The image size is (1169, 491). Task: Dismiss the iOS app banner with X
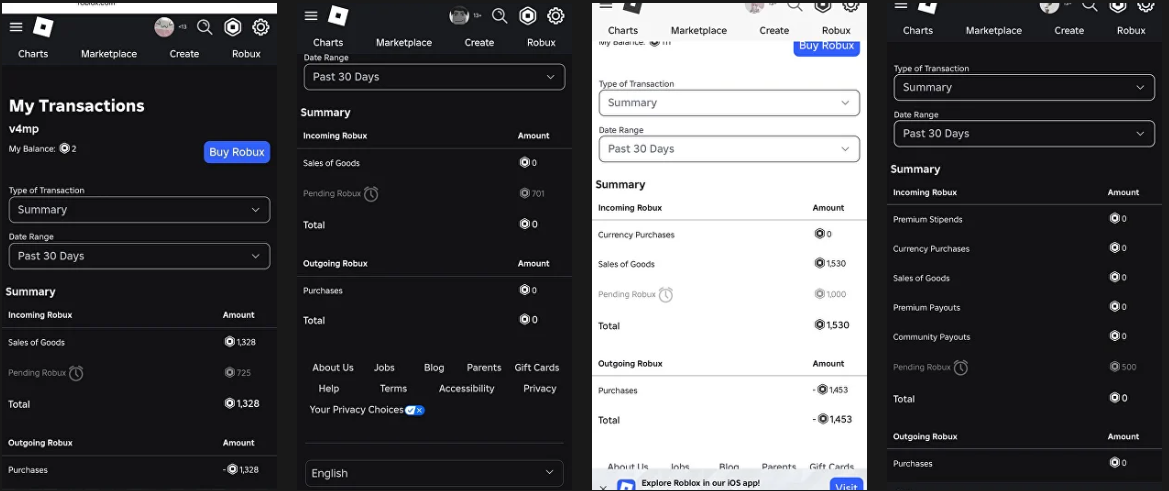tap(603, 487)
